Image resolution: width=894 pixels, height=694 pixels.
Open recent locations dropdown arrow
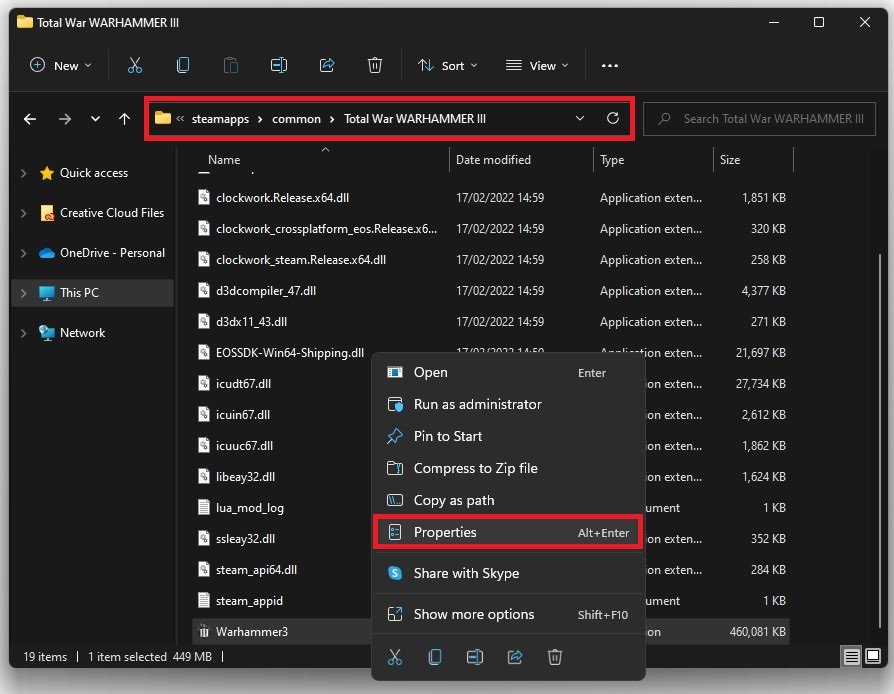(95, 119)
